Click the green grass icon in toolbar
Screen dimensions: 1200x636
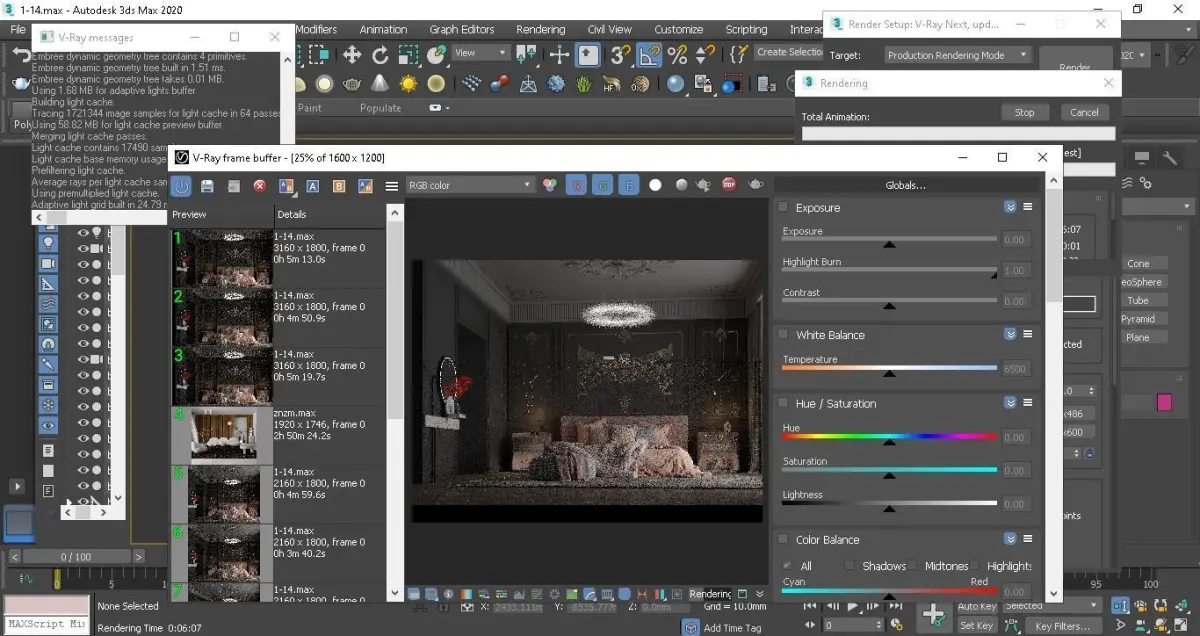584,84
